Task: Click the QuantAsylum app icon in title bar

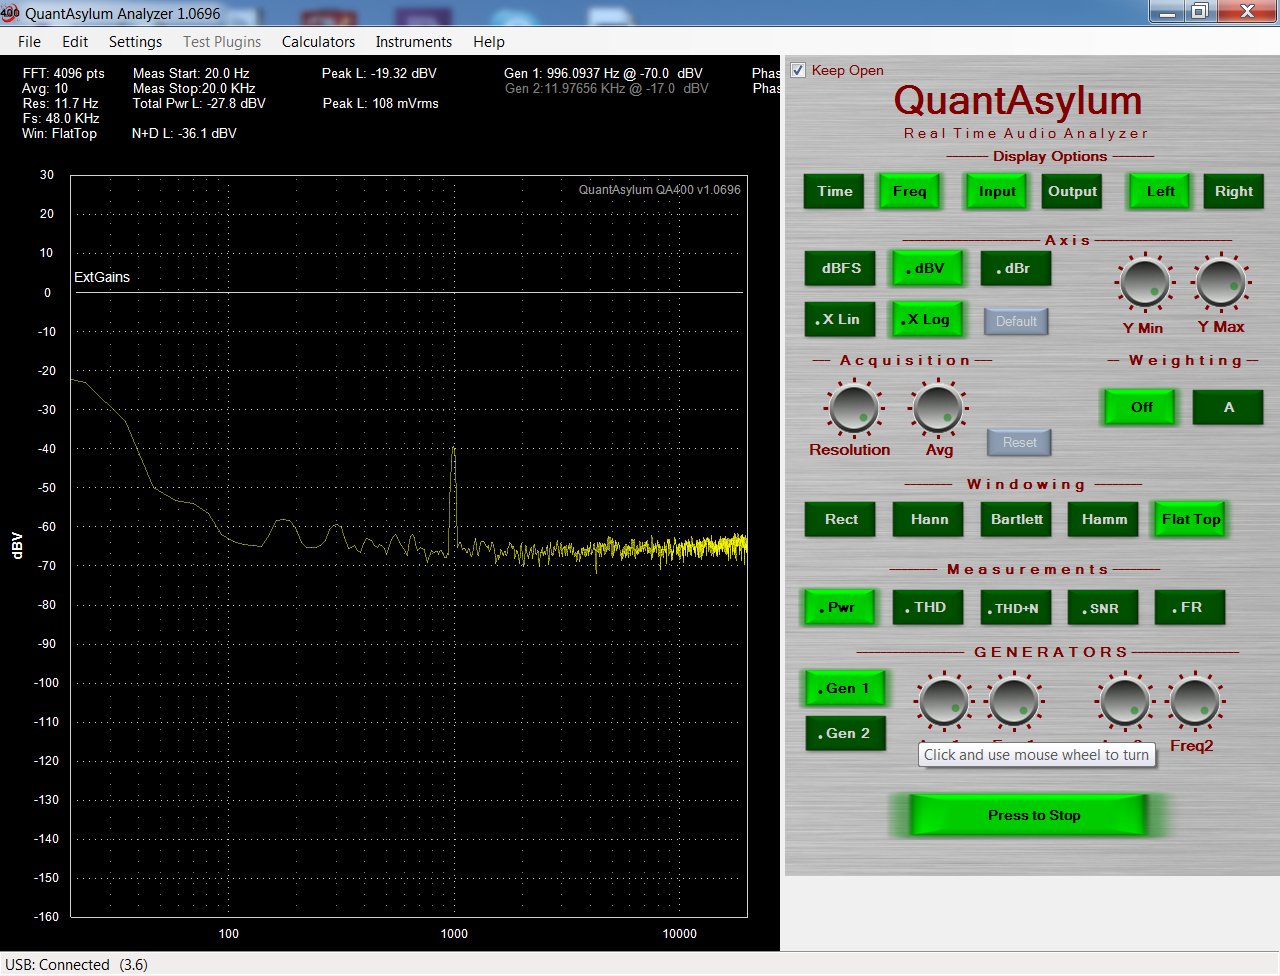Action: click(x=10, y=13)
